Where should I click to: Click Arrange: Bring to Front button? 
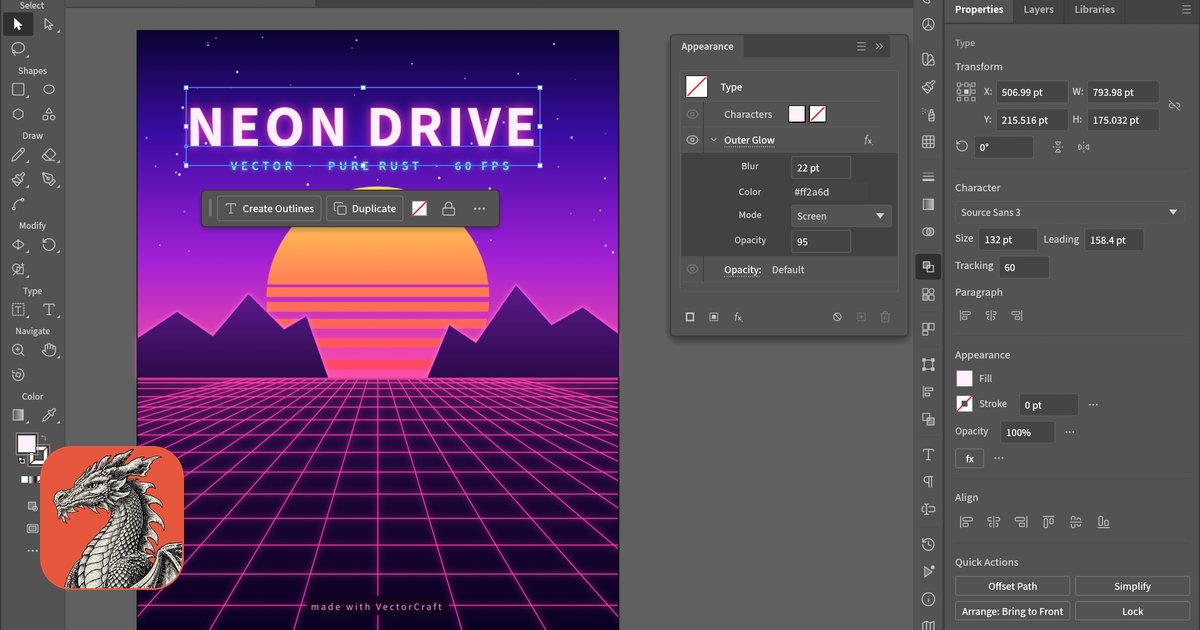[x=1013, y=611]
